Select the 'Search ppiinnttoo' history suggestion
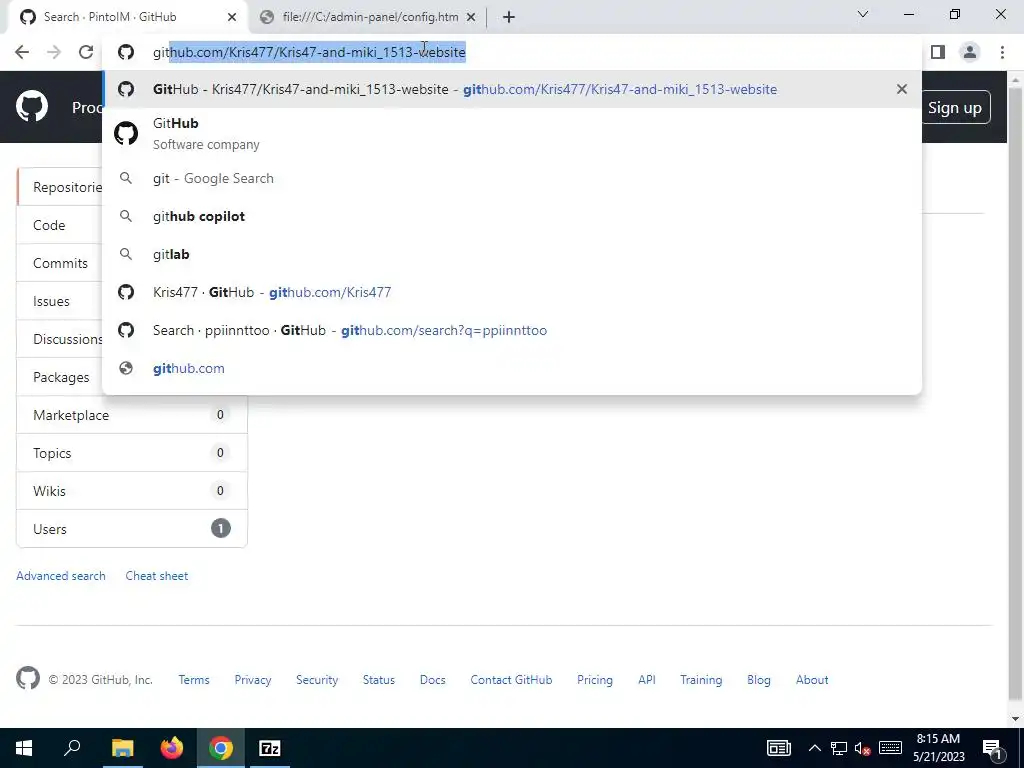Image resolution: width=1024 pixels, height=768 pixels. [x=512, y=330]
